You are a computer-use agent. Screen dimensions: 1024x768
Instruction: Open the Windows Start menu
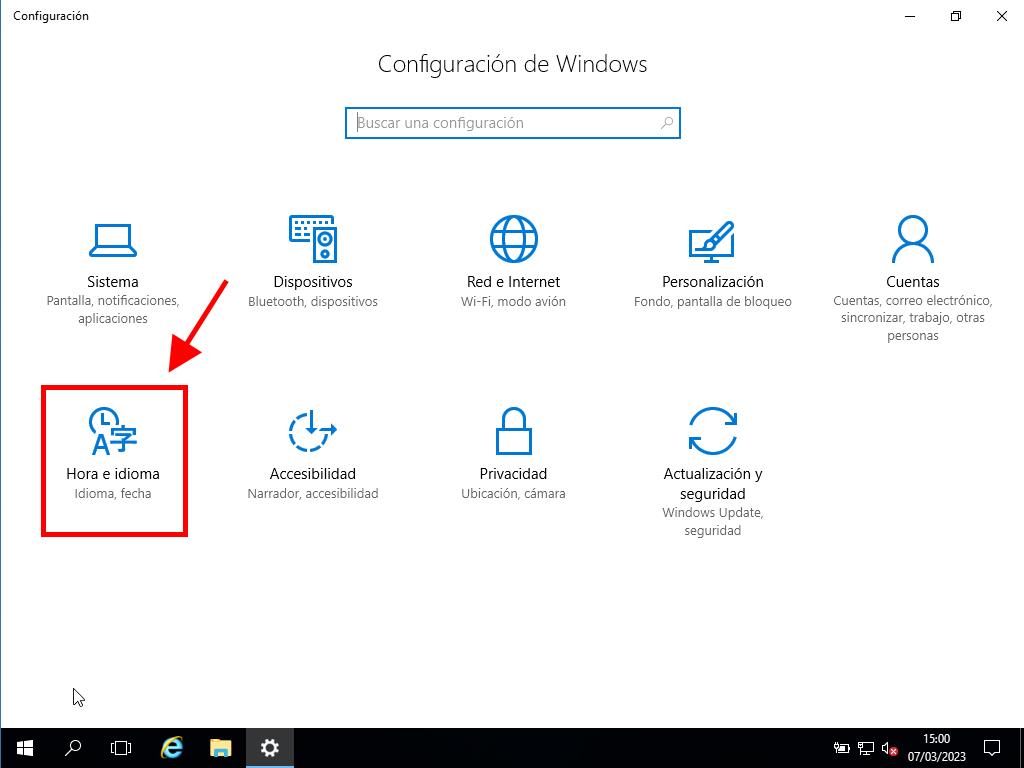coord(24,747)
